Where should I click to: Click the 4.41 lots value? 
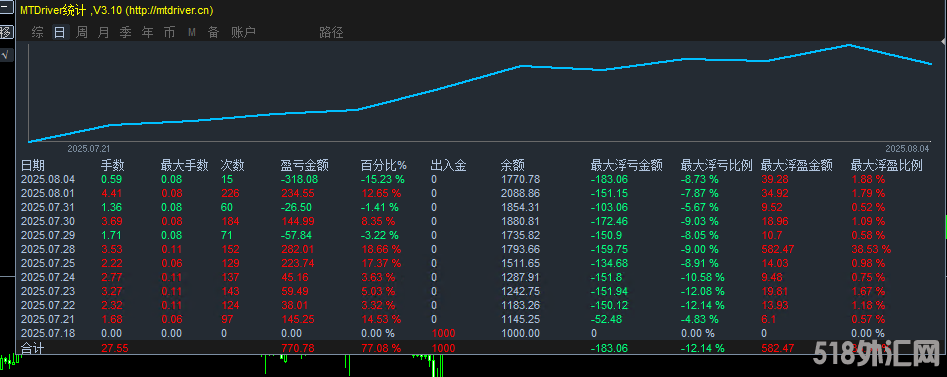[x=111, y=193]
